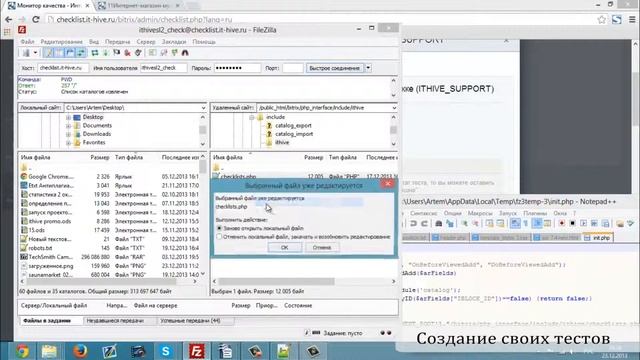Screen dimensions: 640x360
Task: Click the Хост input field
Action: (63, 68)
